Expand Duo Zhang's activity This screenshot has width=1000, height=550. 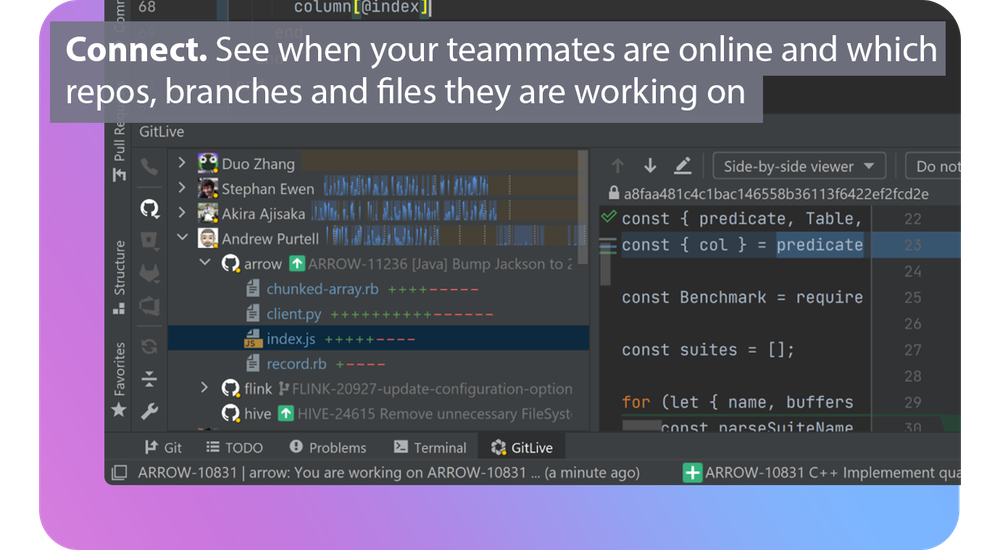click(182, 163)
